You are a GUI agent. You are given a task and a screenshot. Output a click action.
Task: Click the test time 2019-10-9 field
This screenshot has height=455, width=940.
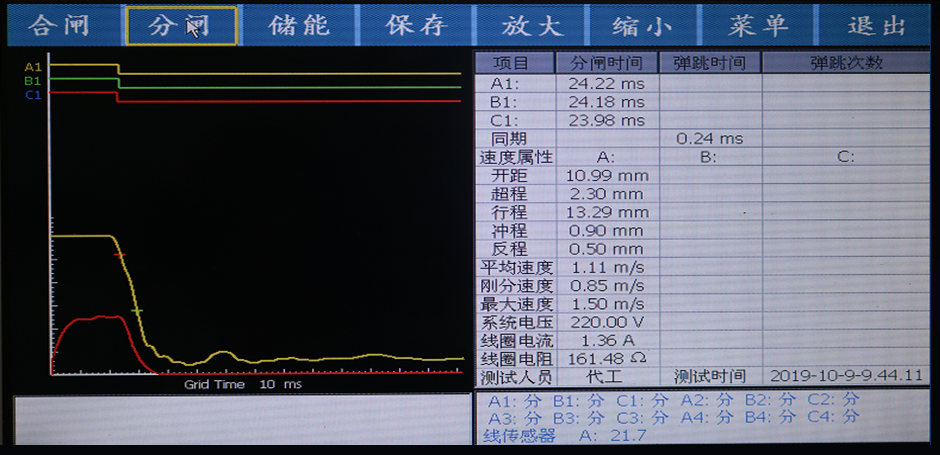point(846,376)
